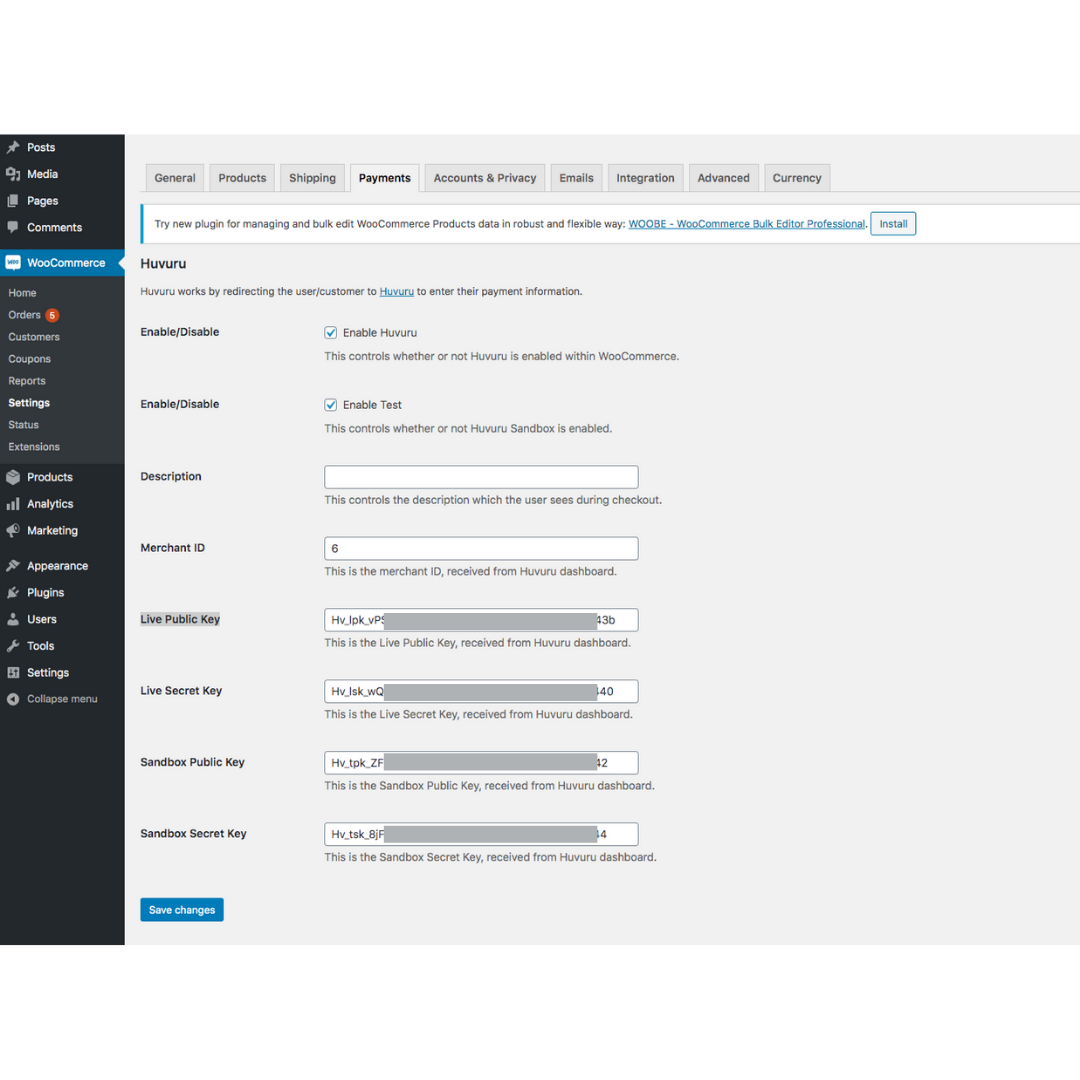The height and width of the screenshot is (1080, 1080).
Task: Follow the Huvuru link in description
Action: pos(397,291)
